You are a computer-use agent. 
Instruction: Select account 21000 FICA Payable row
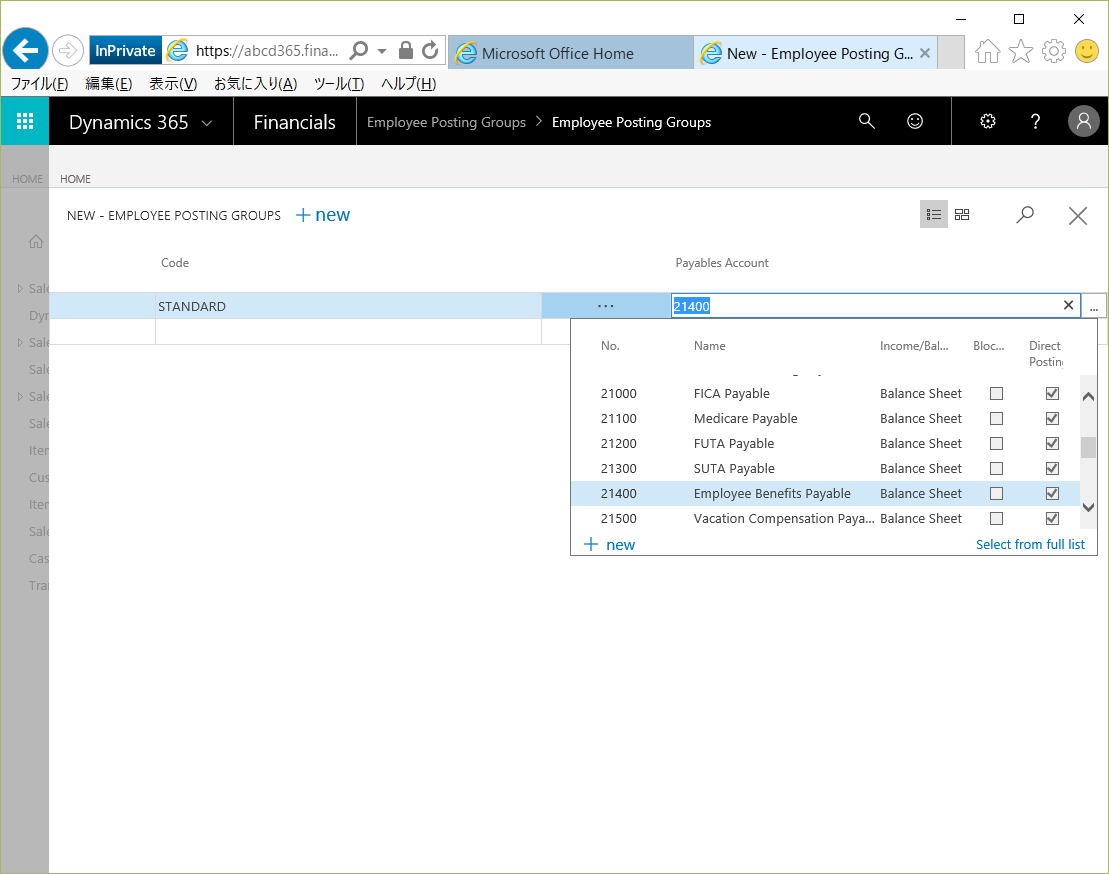[x=825, y=393]
